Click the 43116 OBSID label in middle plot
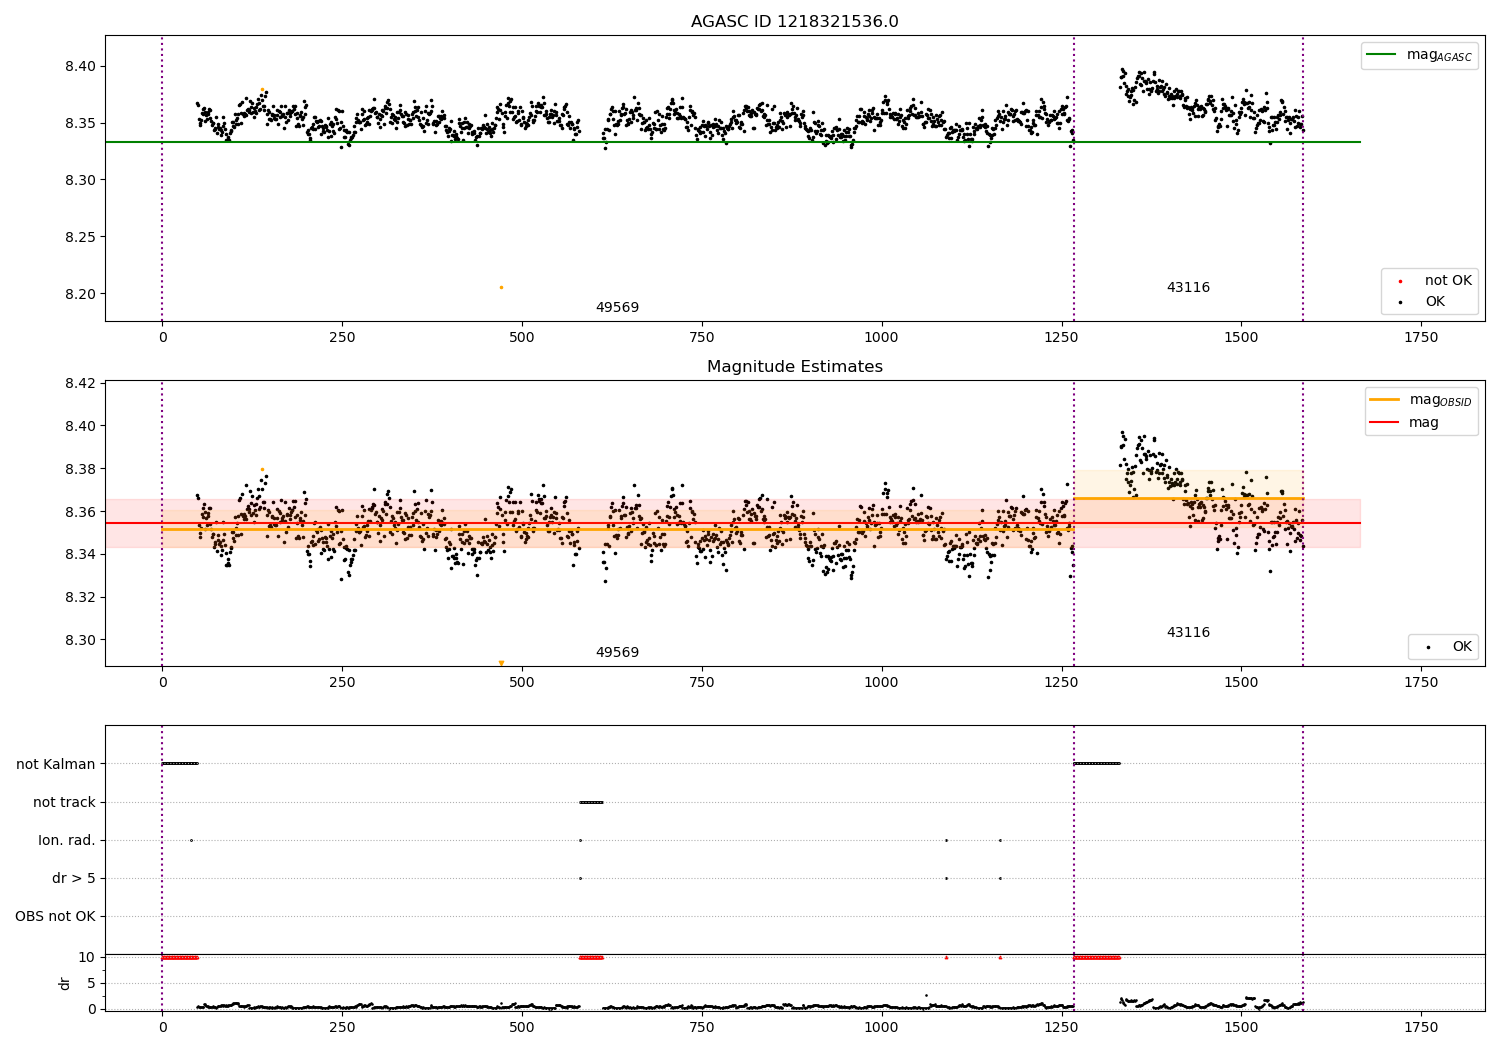The width and height of the screenshot is (1500, 1050). pos(1188,633)
